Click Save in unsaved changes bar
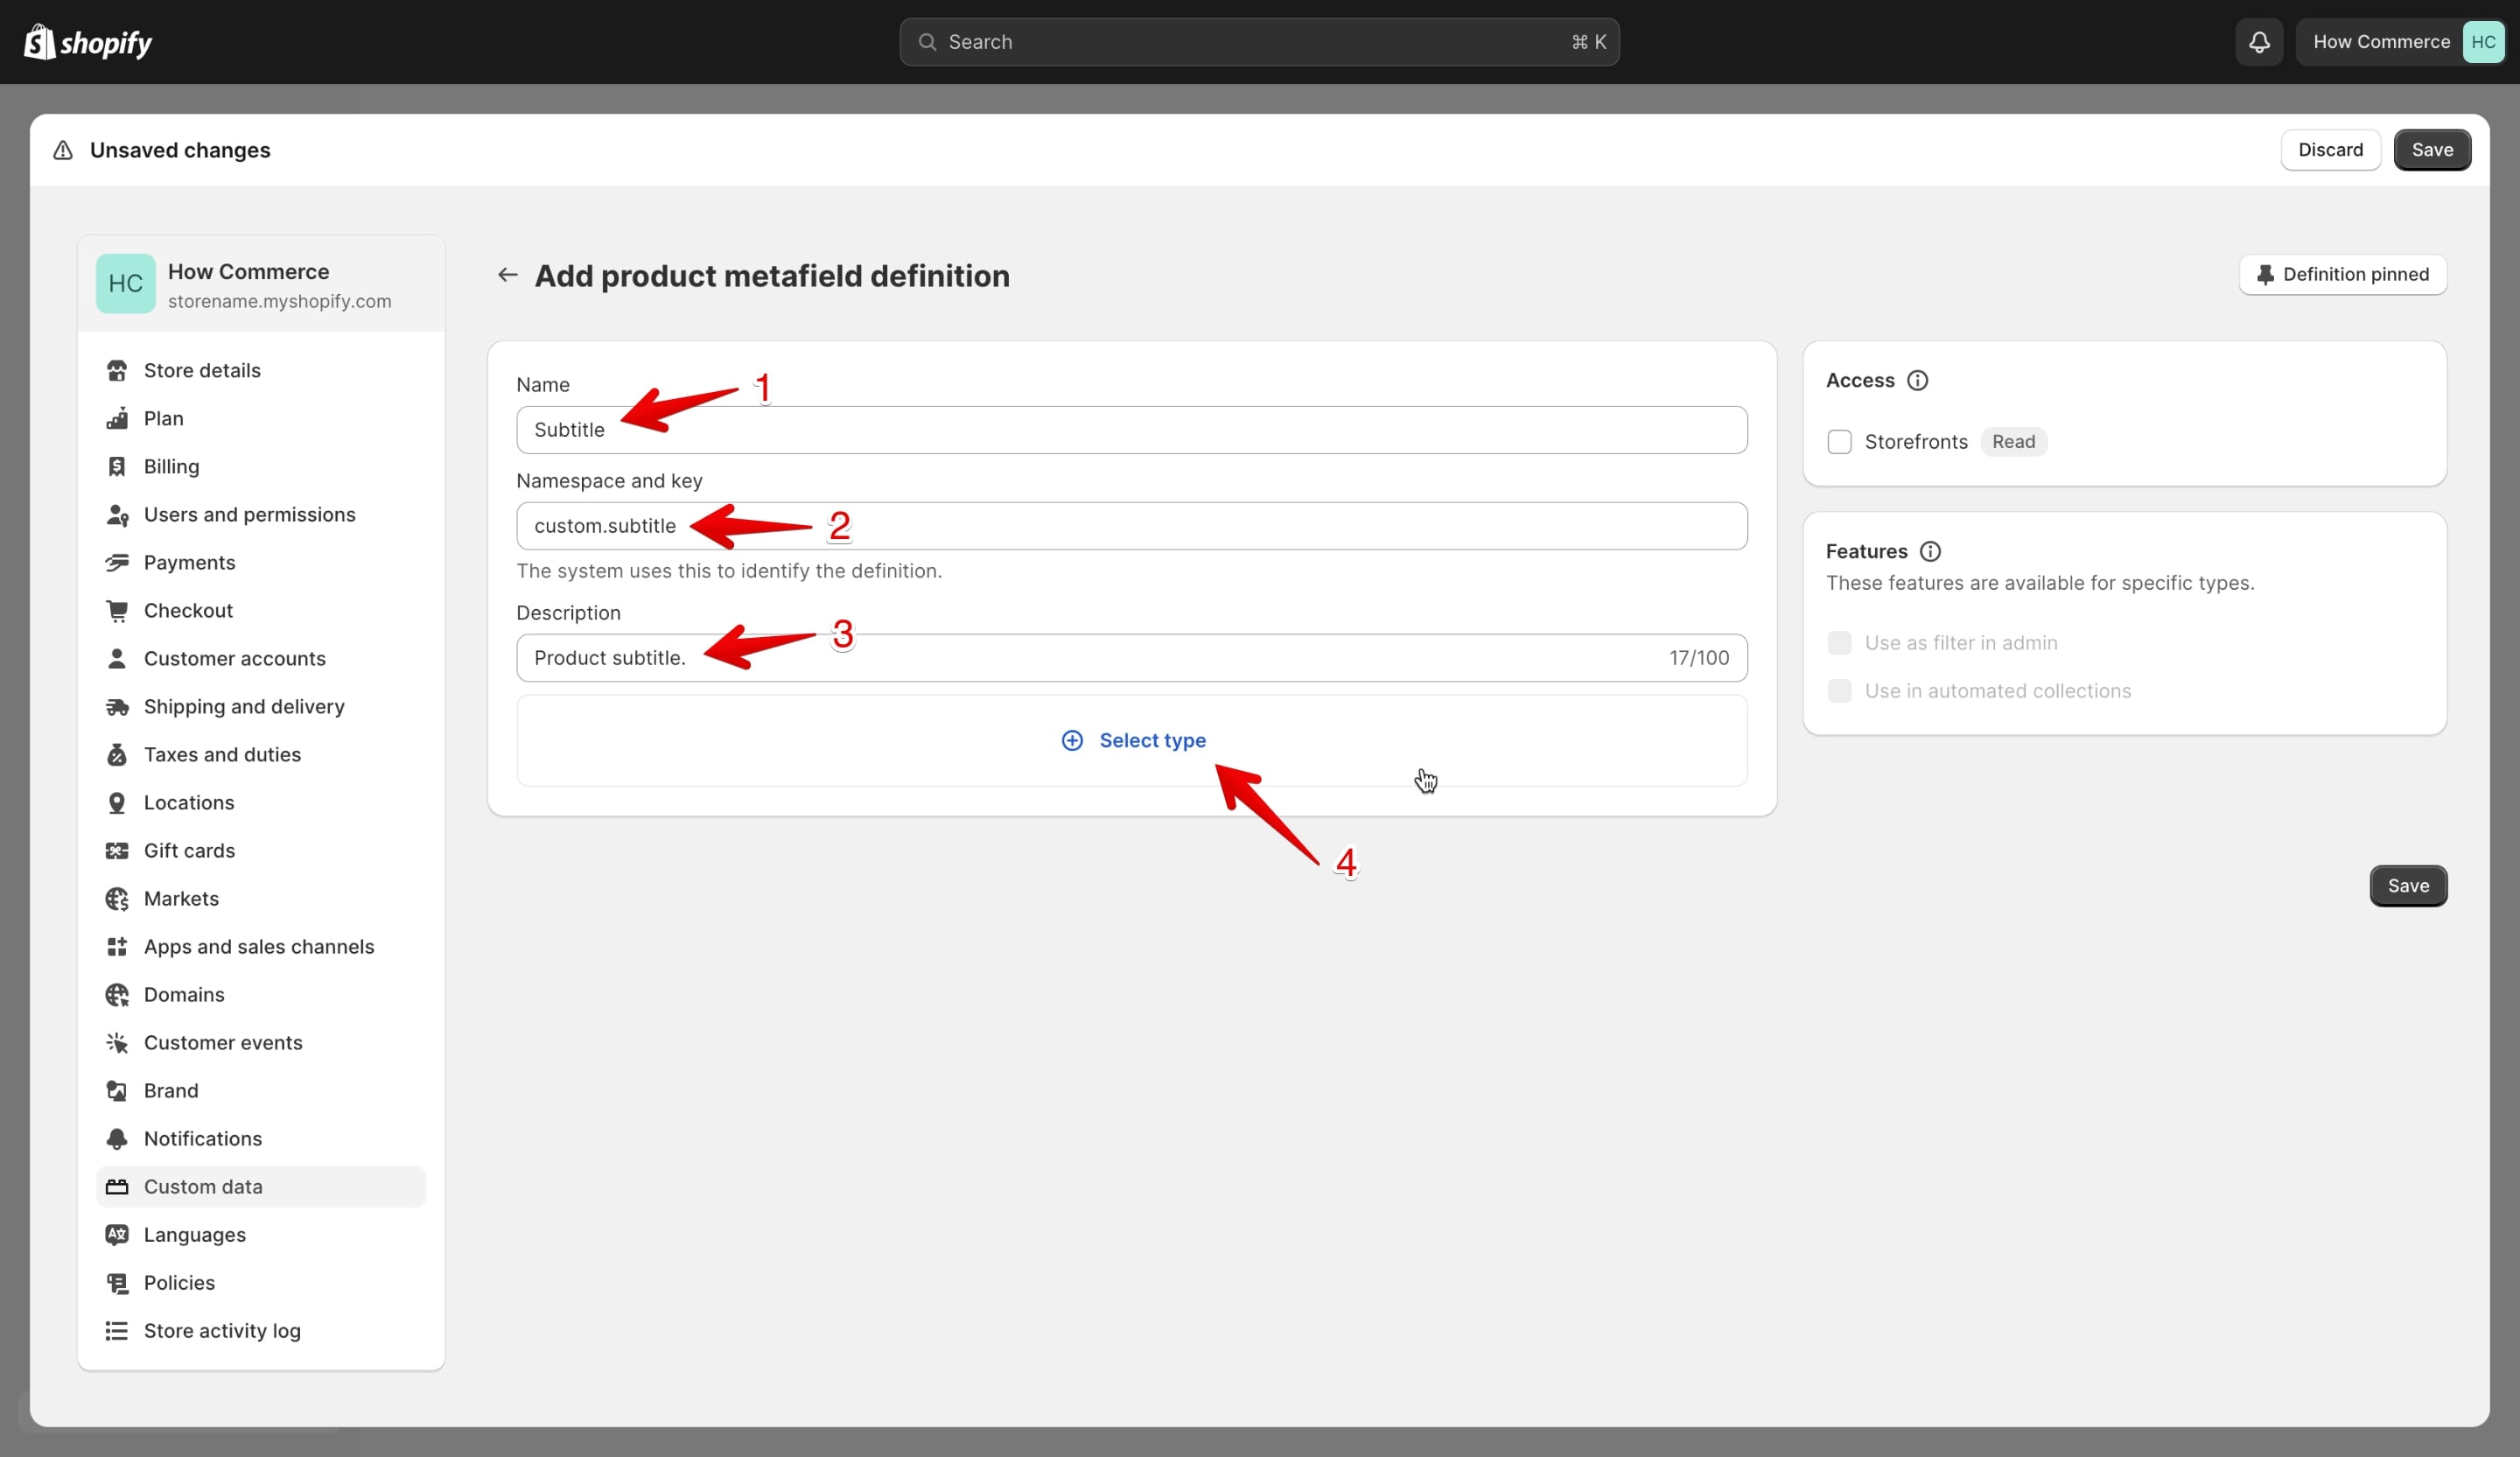 2432,150
